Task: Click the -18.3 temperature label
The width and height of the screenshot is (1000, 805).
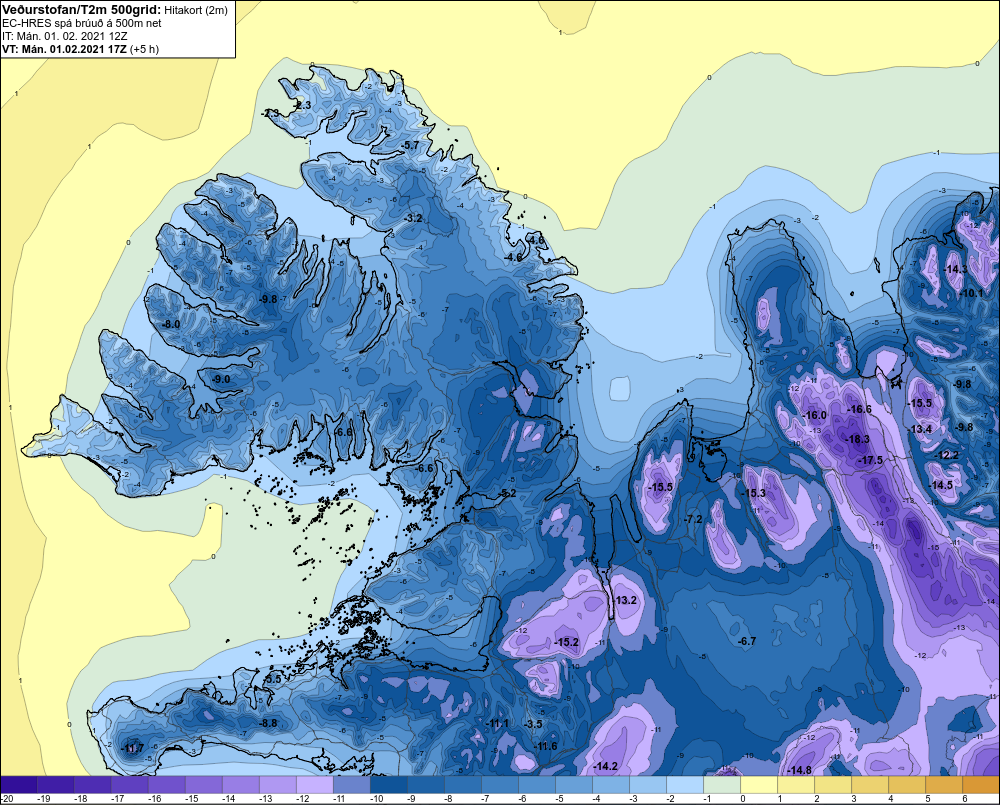Action: [x=857, y=439]
